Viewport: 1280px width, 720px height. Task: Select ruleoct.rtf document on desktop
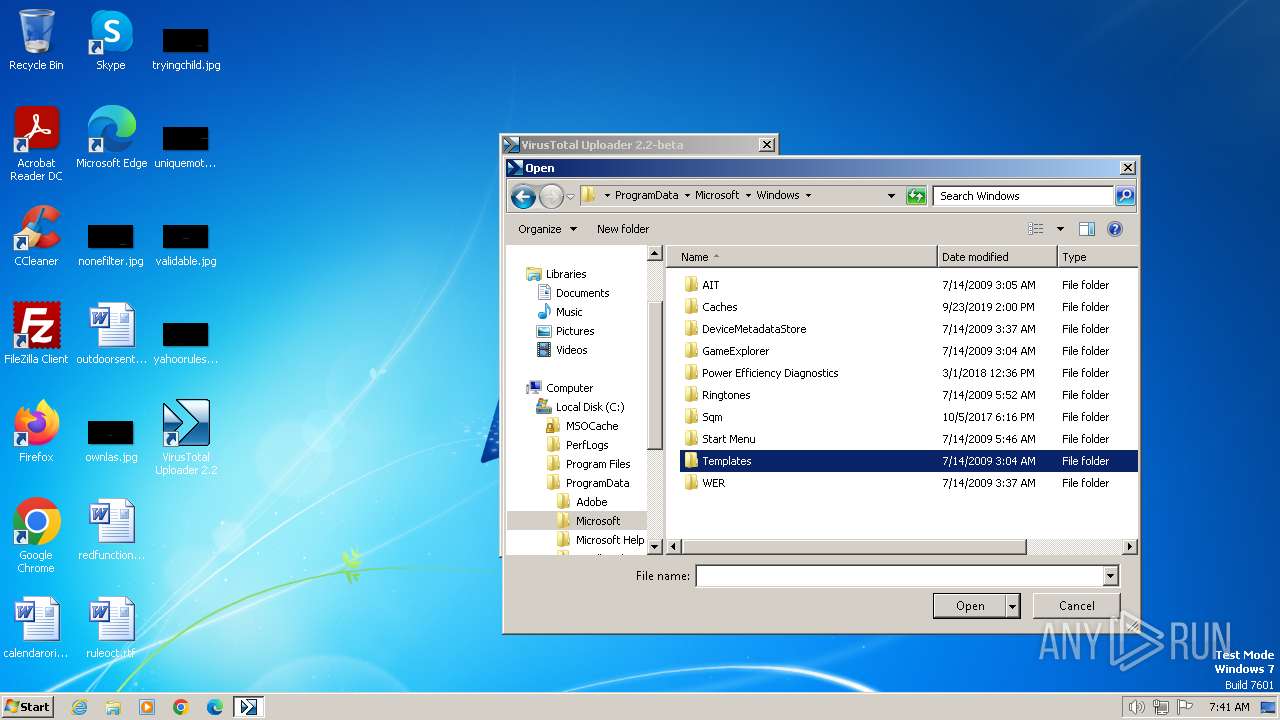pyautogui.click(x=111, y=628)
